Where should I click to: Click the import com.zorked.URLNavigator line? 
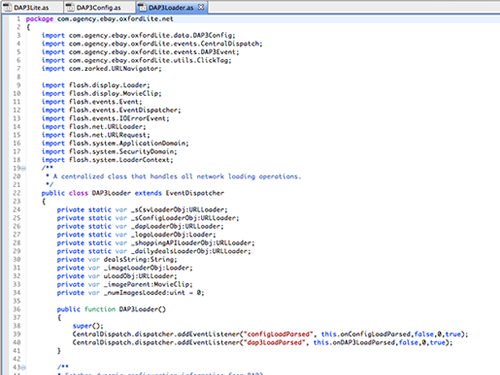[x=101, y=69]
